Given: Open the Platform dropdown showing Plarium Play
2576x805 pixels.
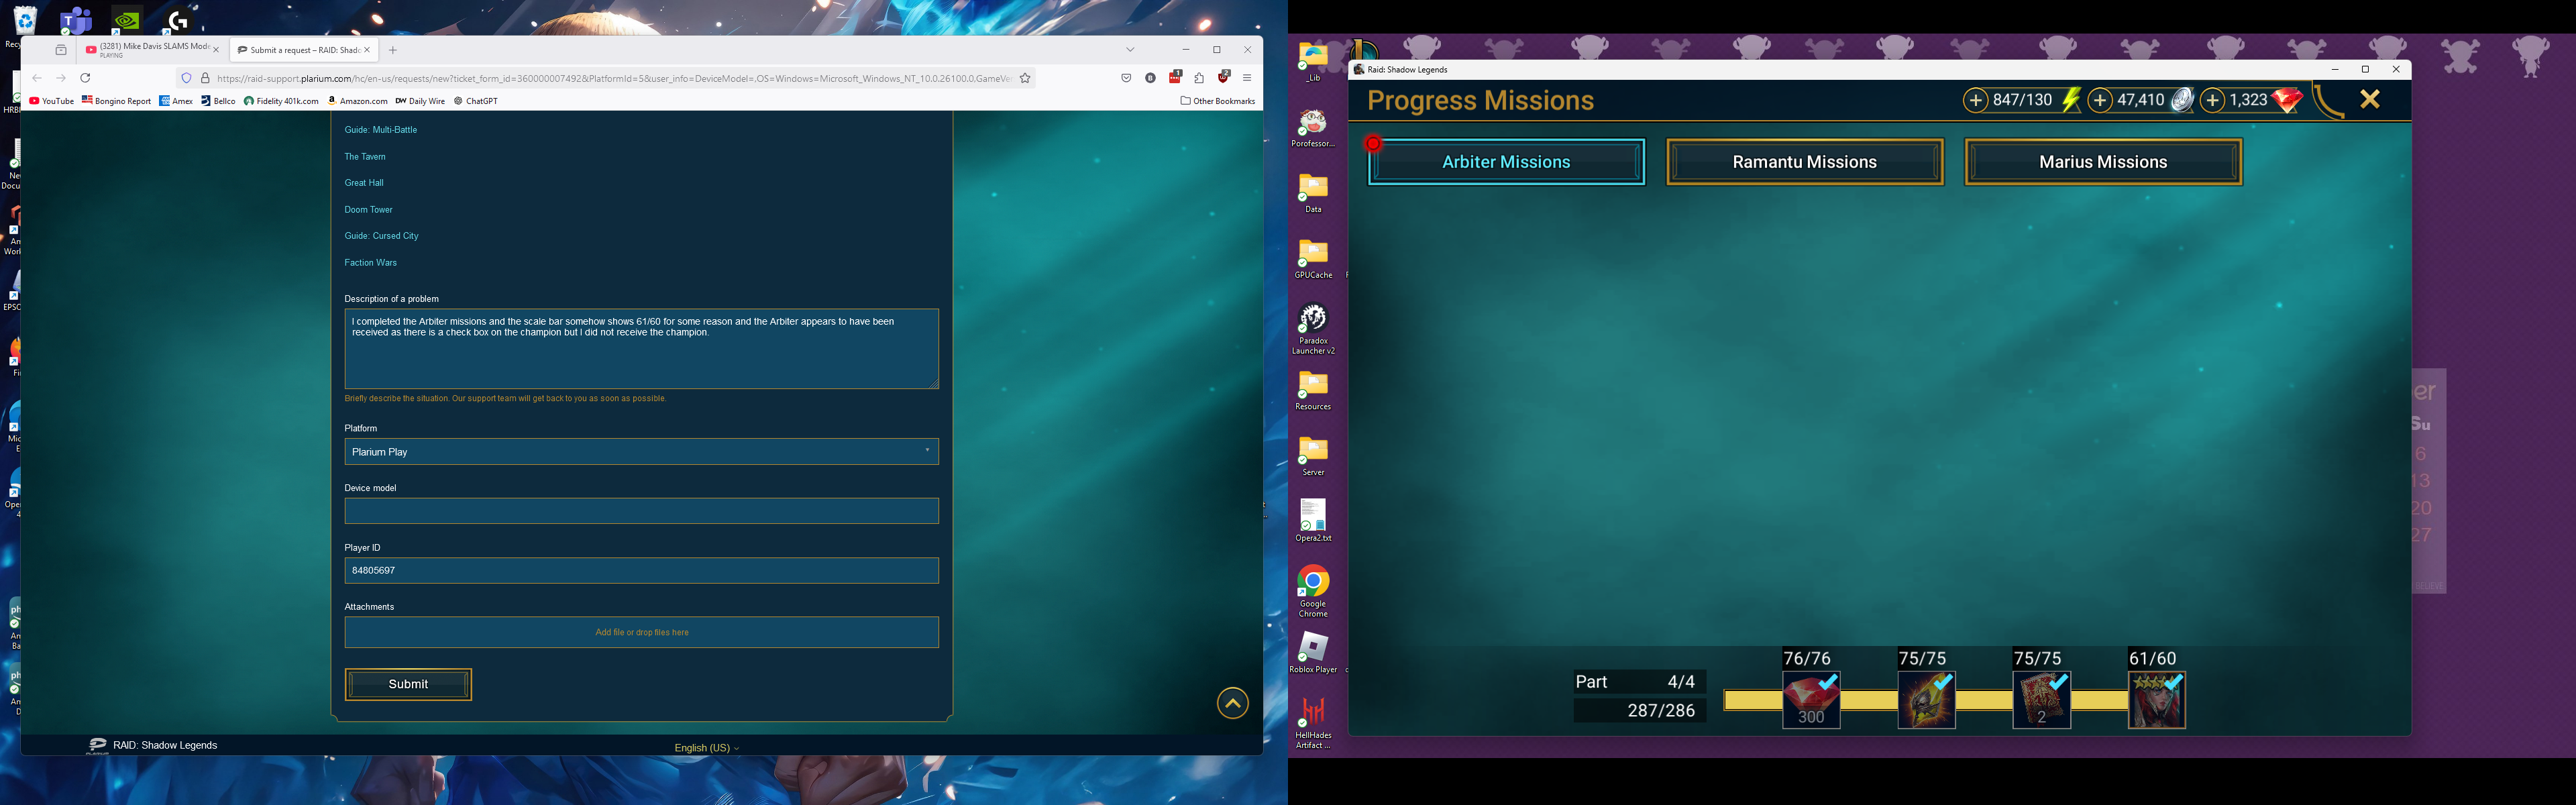Looking at the screenshot, I should [x=641, y=452].
